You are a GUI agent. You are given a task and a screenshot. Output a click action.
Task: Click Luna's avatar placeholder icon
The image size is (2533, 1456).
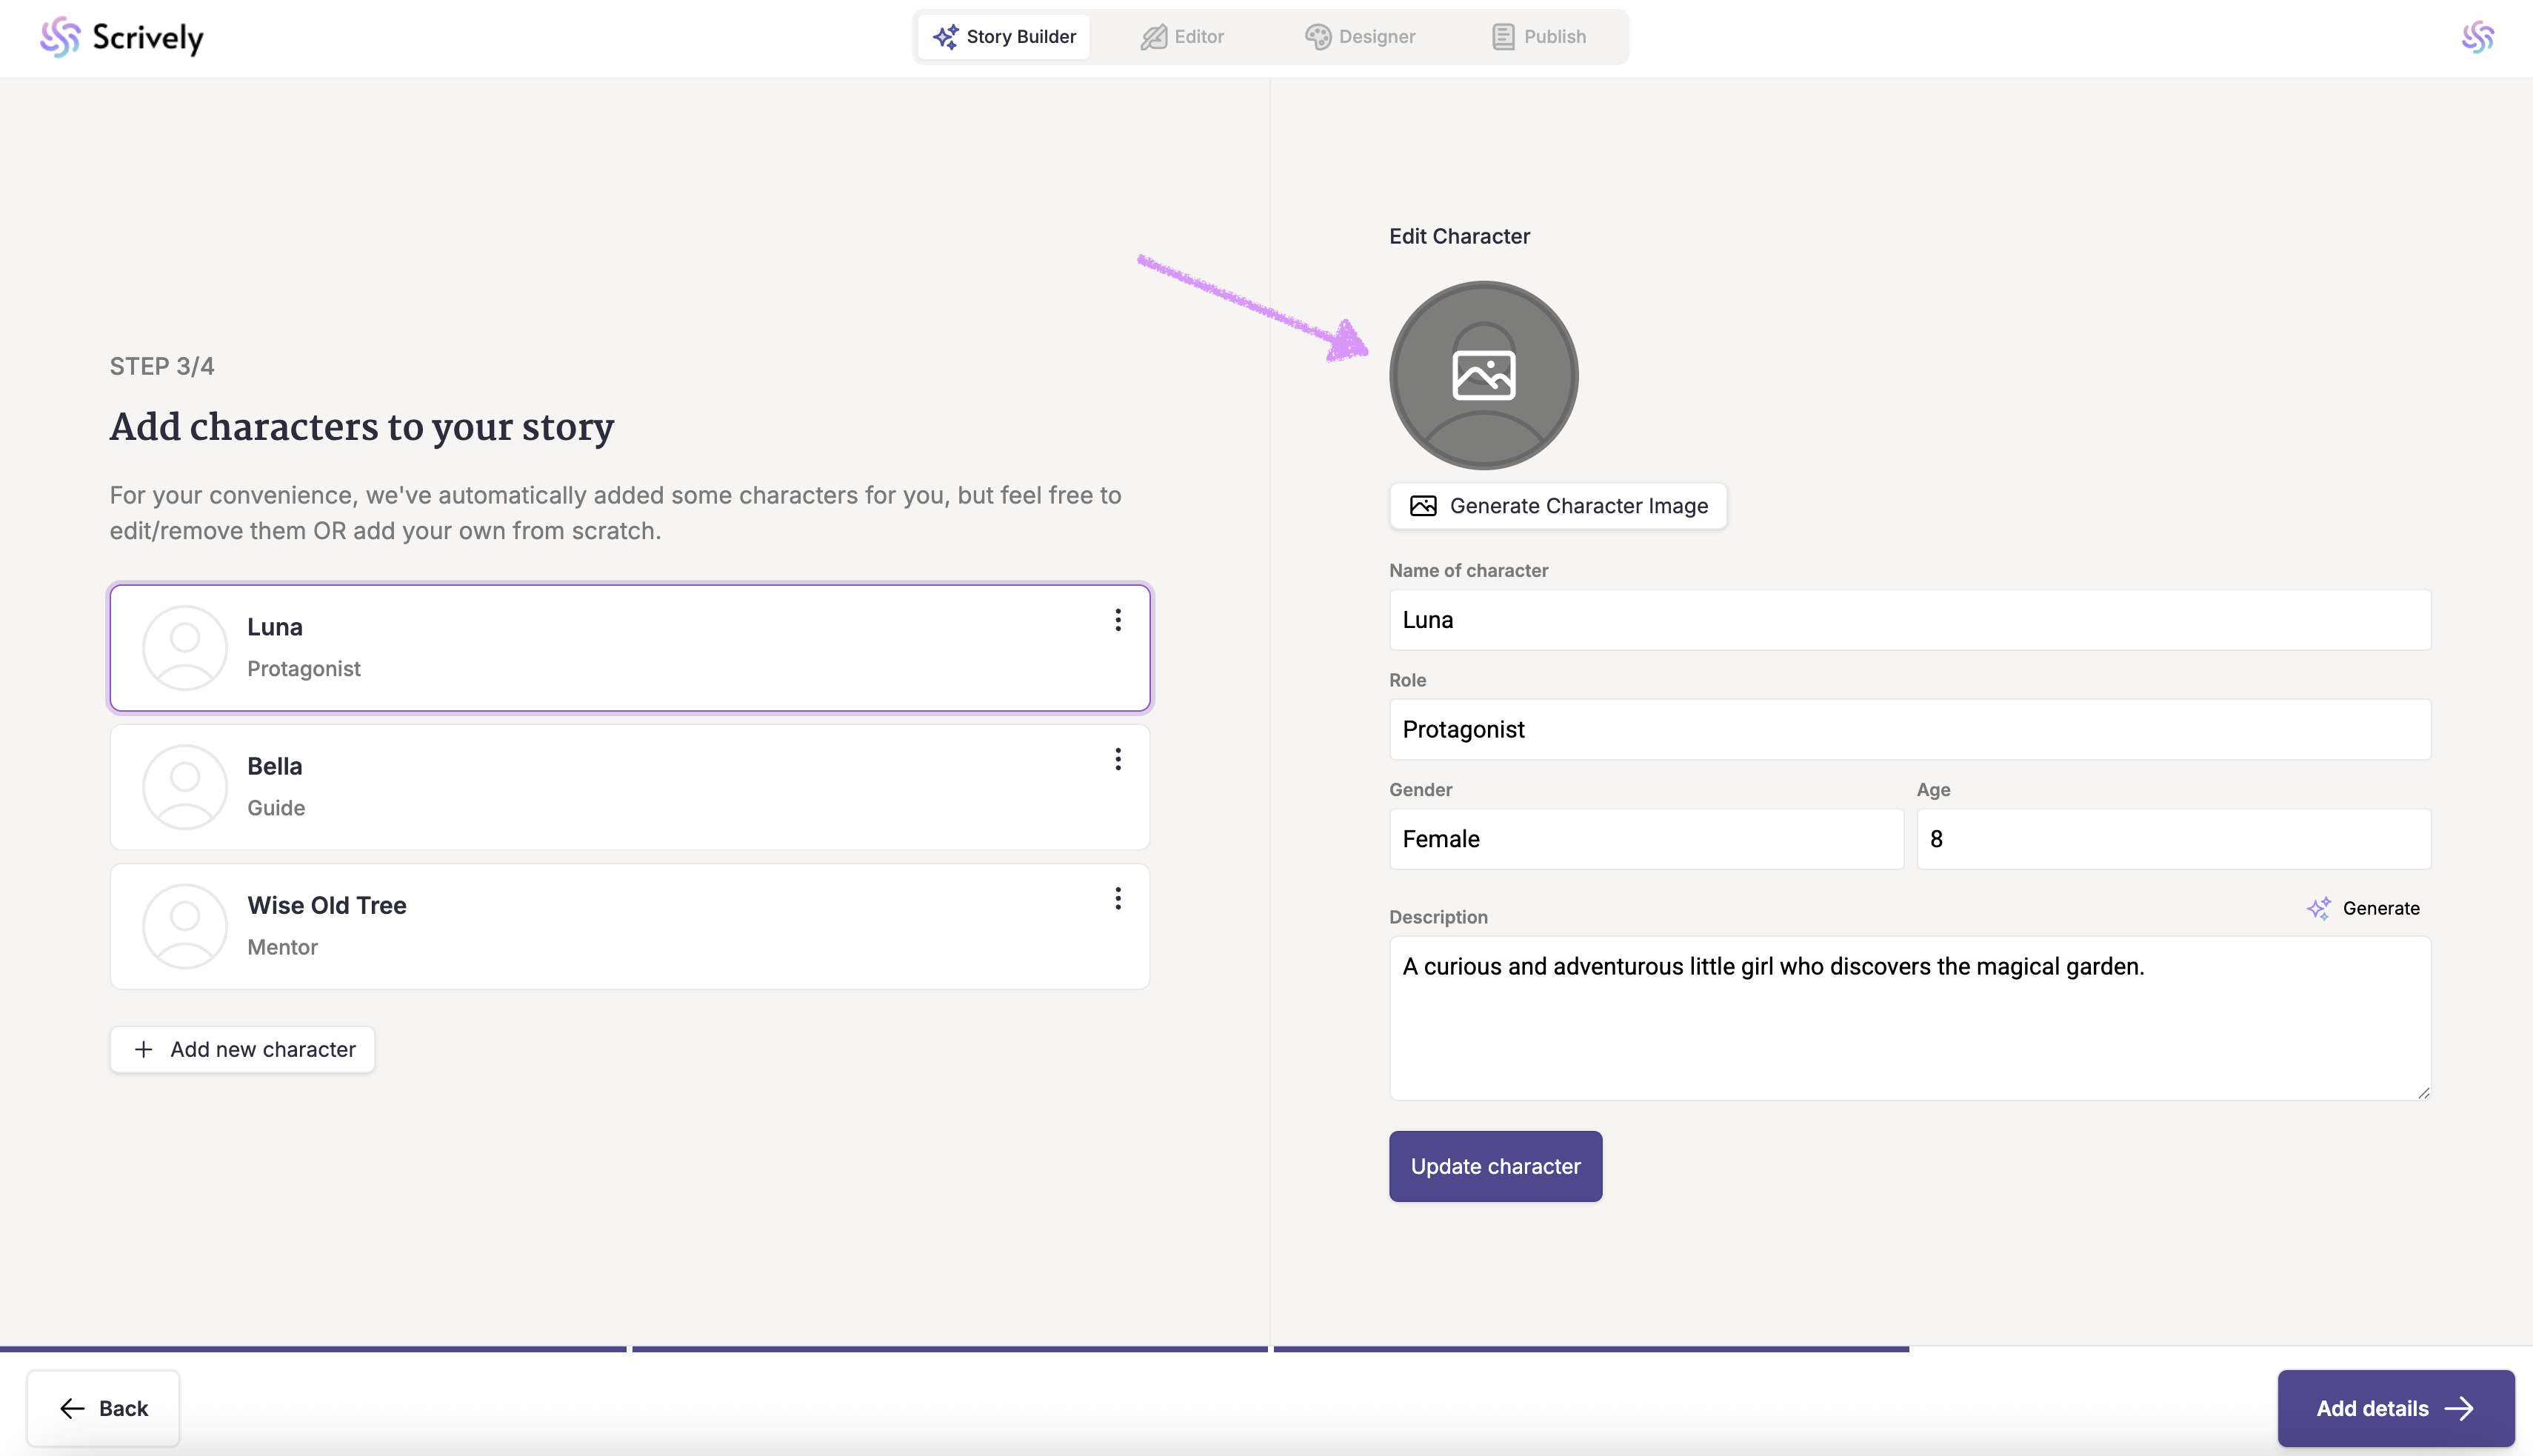(x=185, y=648)
